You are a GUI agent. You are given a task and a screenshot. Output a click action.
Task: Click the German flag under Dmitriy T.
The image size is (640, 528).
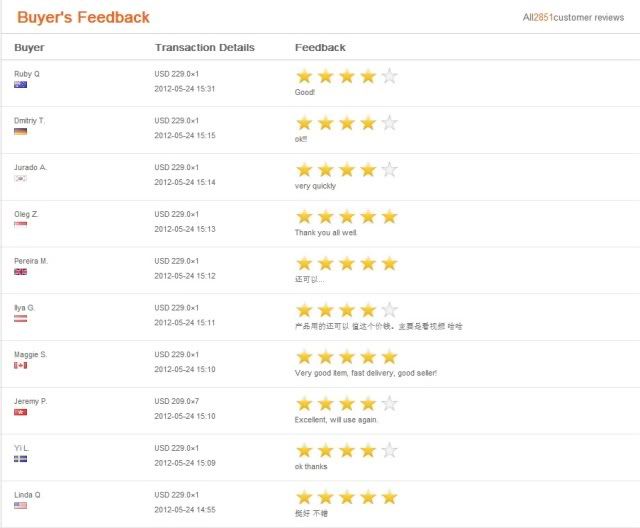20,131
